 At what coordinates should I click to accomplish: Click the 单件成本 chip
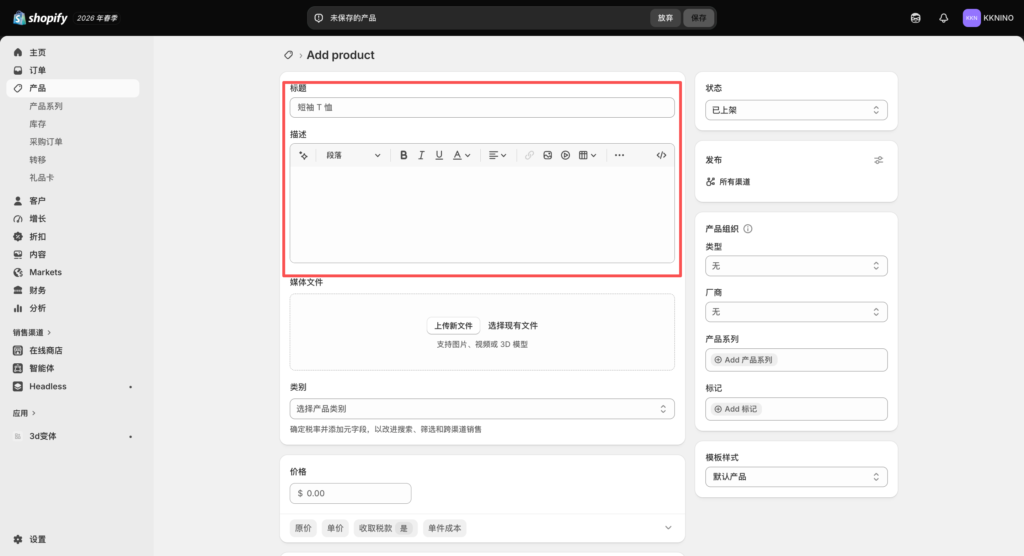[x=445, y=529]
